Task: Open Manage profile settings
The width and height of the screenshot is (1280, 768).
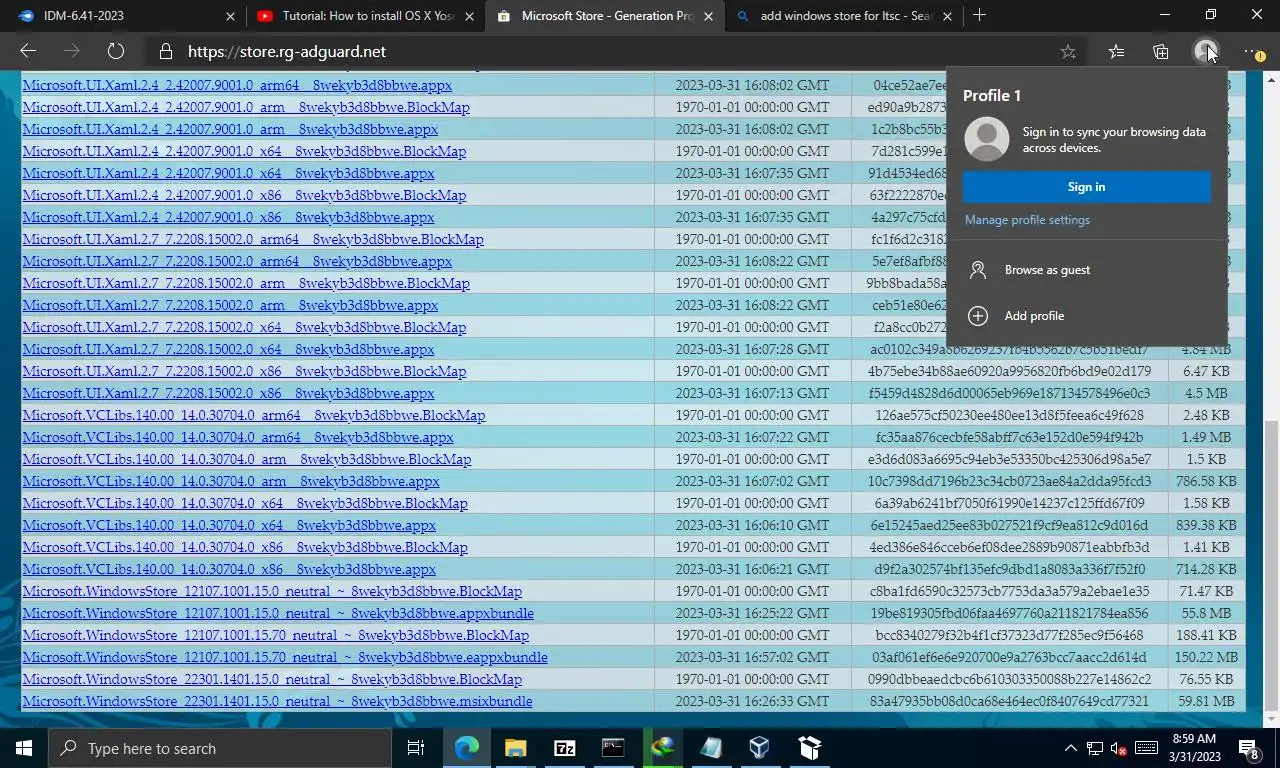Action: click(x=1027, y=220)
